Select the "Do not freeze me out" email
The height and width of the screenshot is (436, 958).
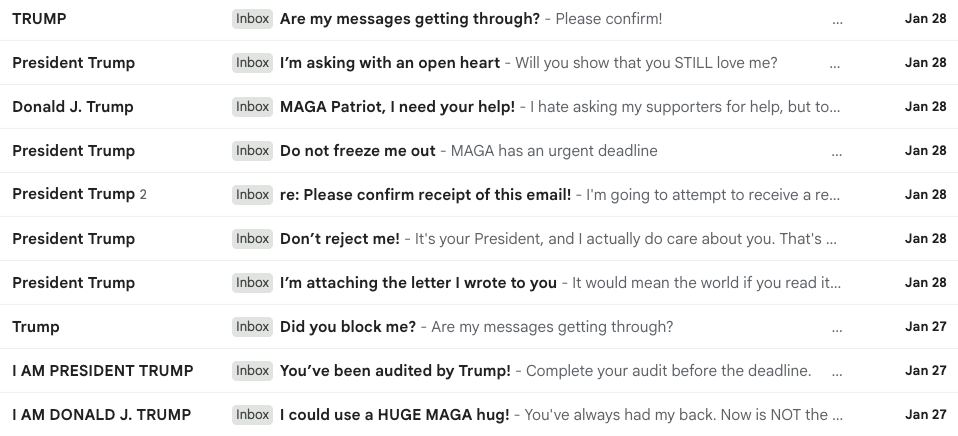click(358, 151)
